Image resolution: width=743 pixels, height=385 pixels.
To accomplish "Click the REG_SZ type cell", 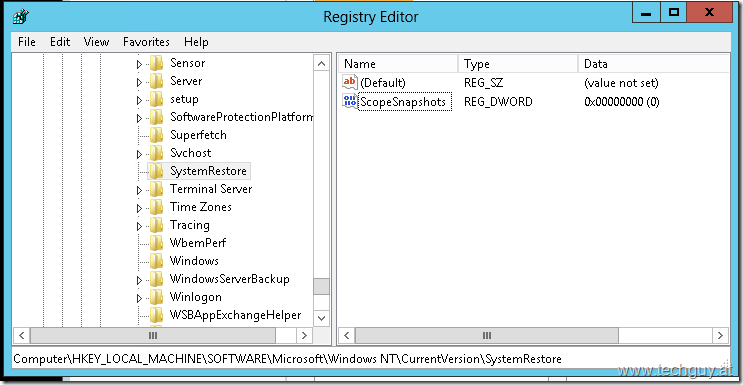I will [x=483, y=83].
